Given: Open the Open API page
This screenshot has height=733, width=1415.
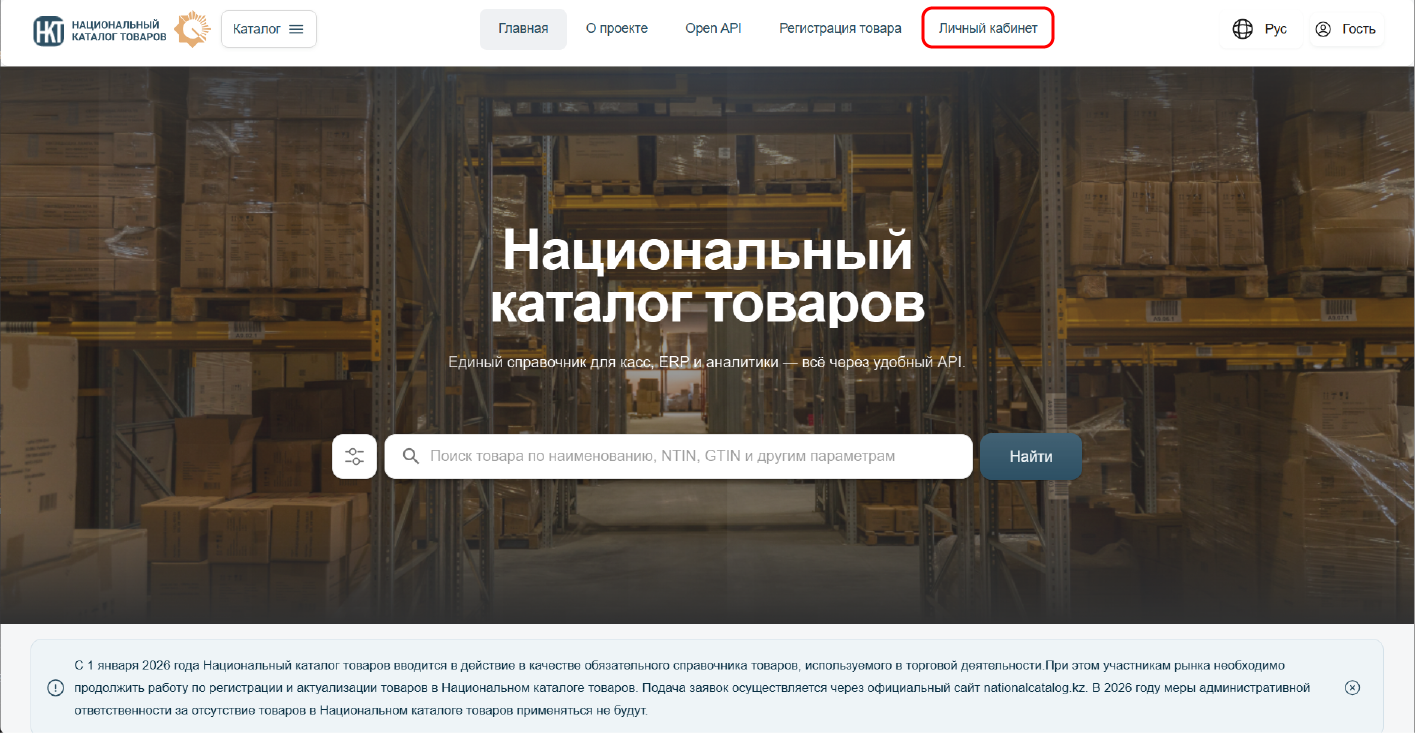Looking at the screenshot, I should coord(713,29).
